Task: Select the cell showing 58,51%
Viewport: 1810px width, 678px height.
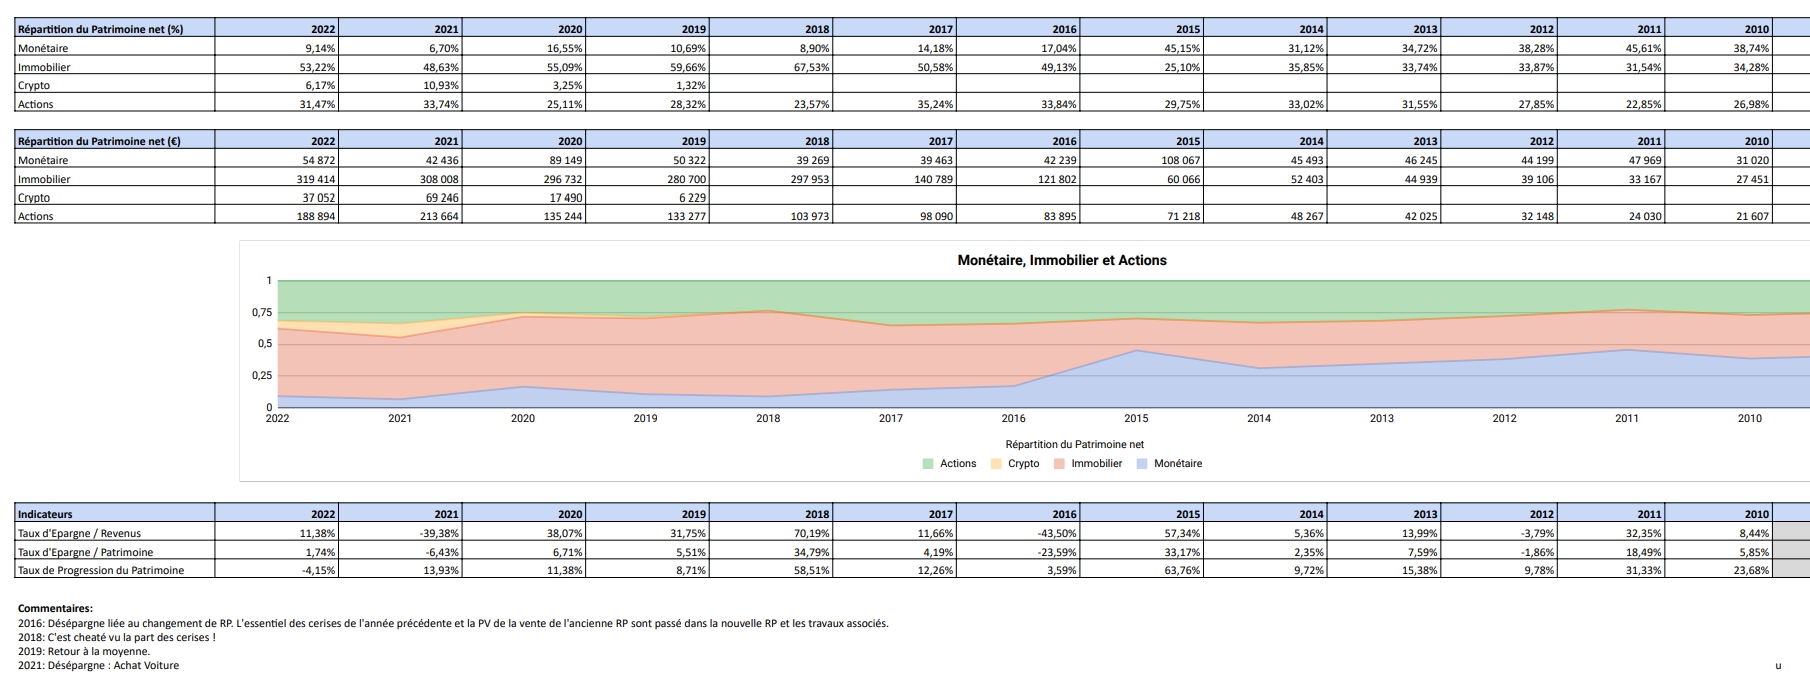Action: click(770, 570)
